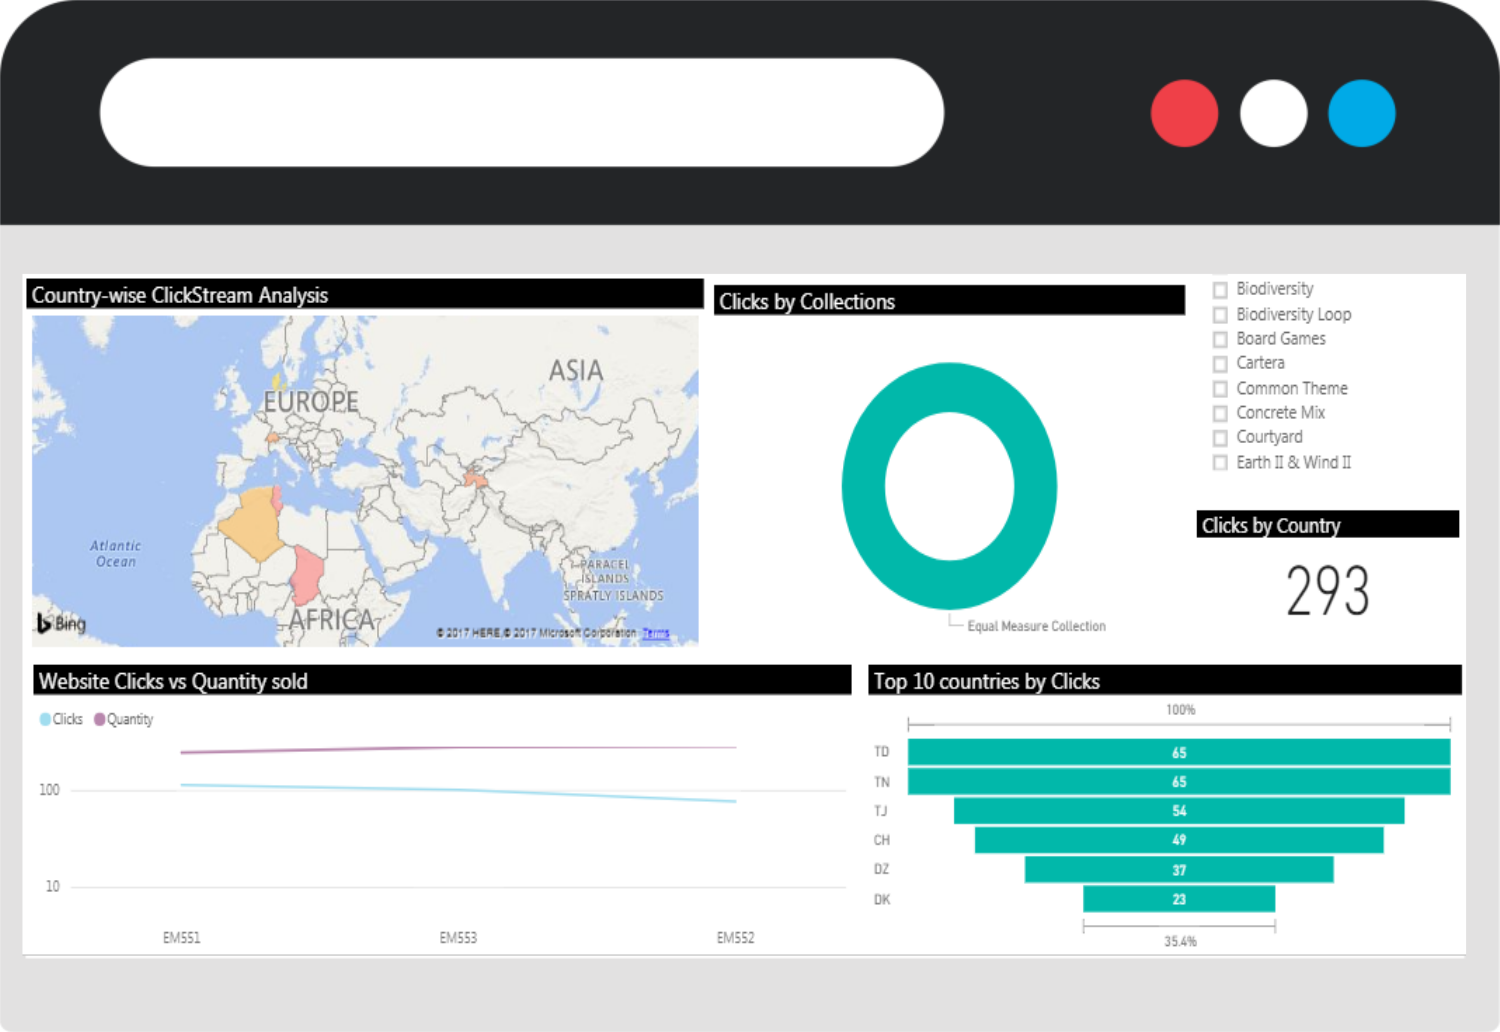Click the white circle in the browser header

pos(1273,113)
